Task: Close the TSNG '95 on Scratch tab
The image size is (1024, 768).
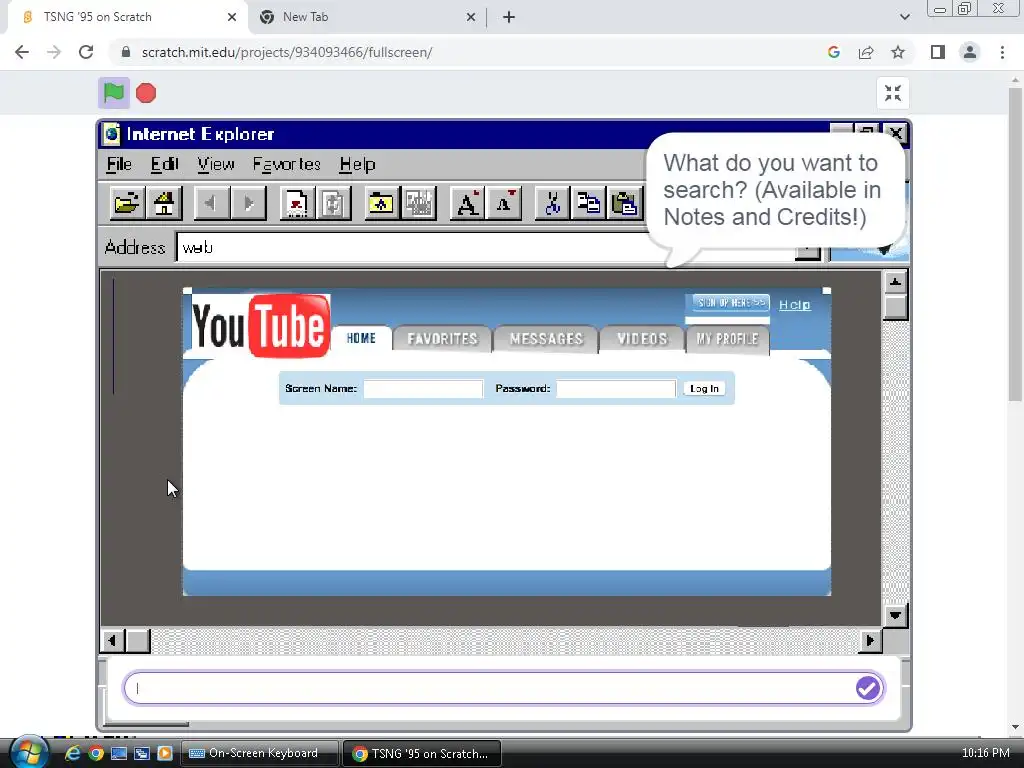Action: pyautogui.click(x=232, y=17)
